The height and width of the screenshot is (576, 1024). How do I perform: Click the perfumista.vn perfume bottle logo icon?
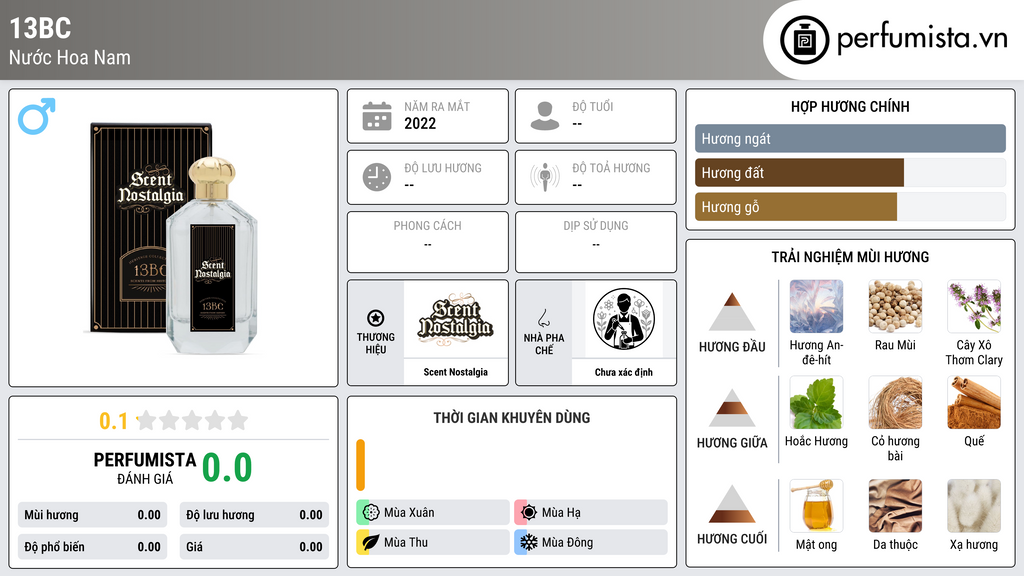(804, 40)
